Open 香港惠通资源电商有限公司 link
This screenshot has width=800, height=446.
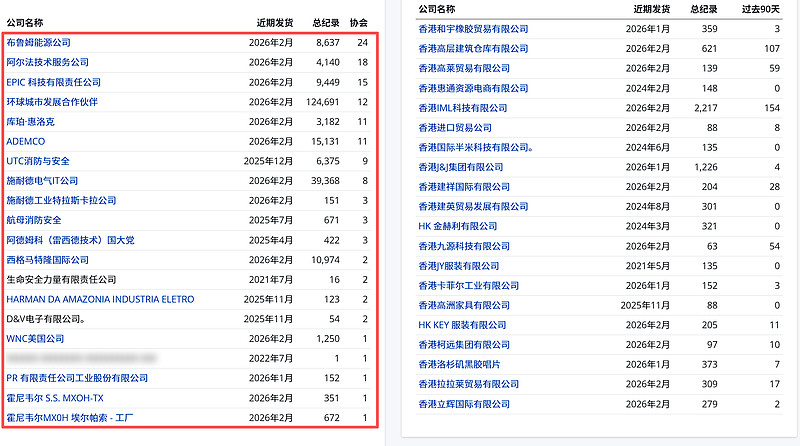(x=473, y=88)
